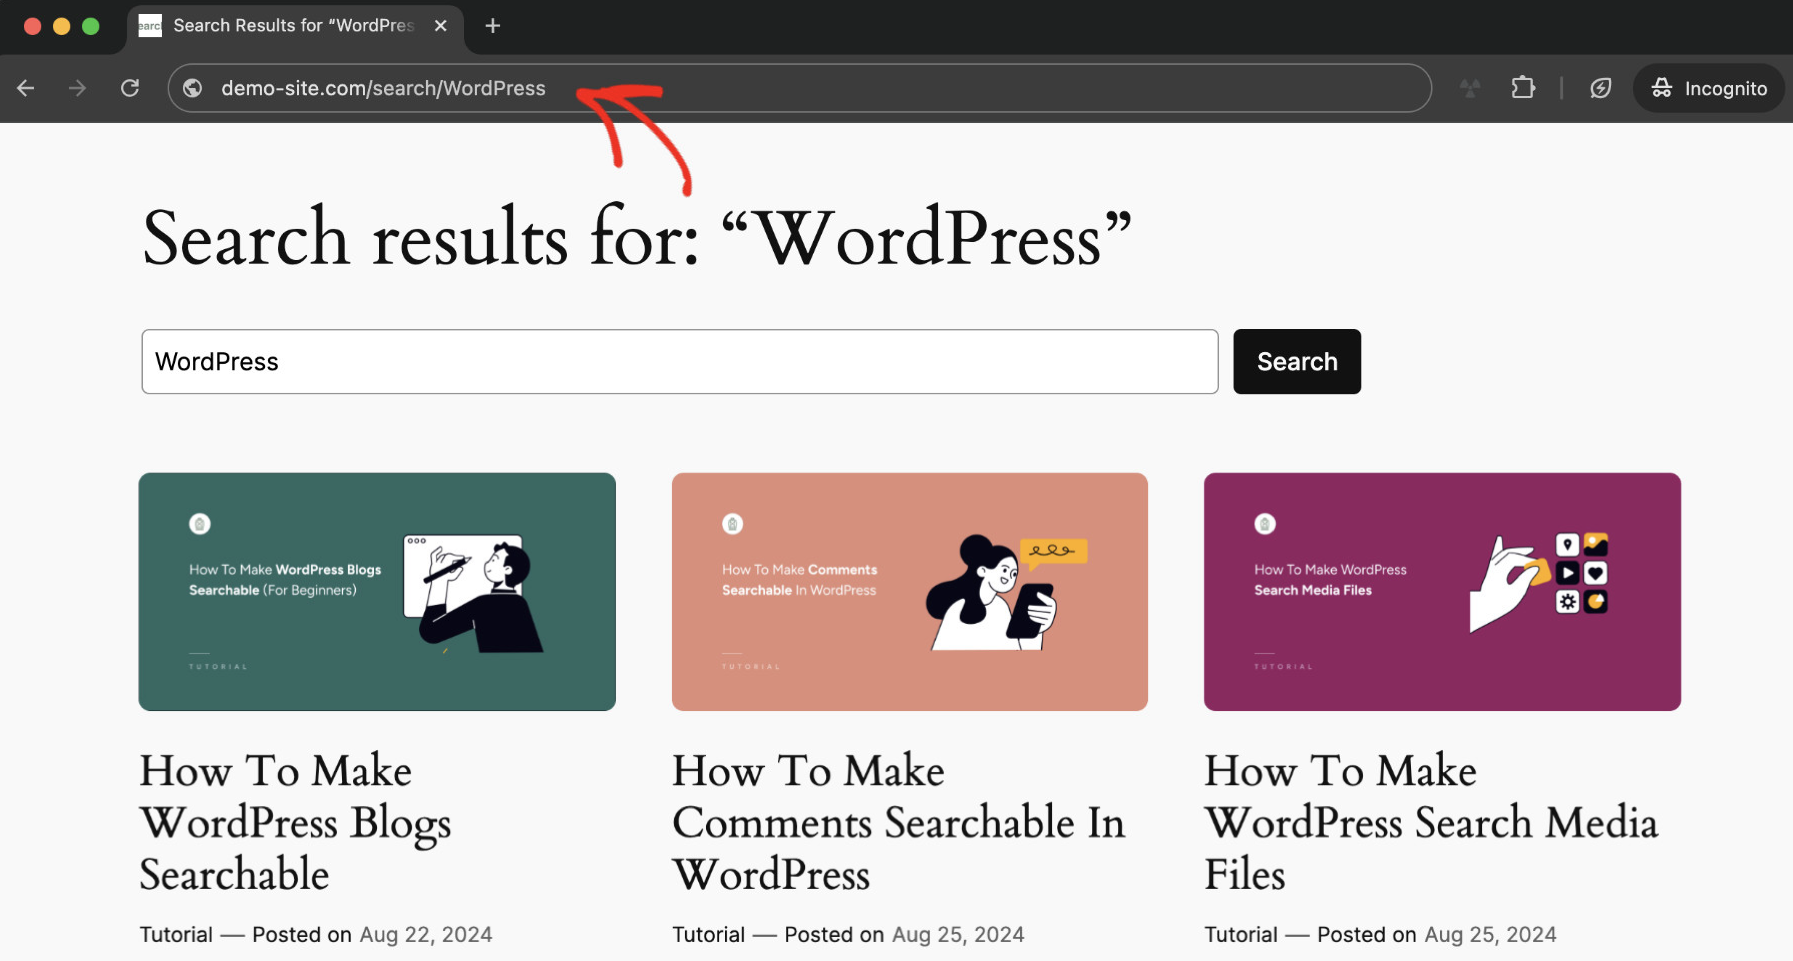This screenshot has height=961, width=1793.
Task: Open How To Make WordPress Search Media Files
Action: point(1431,822)
